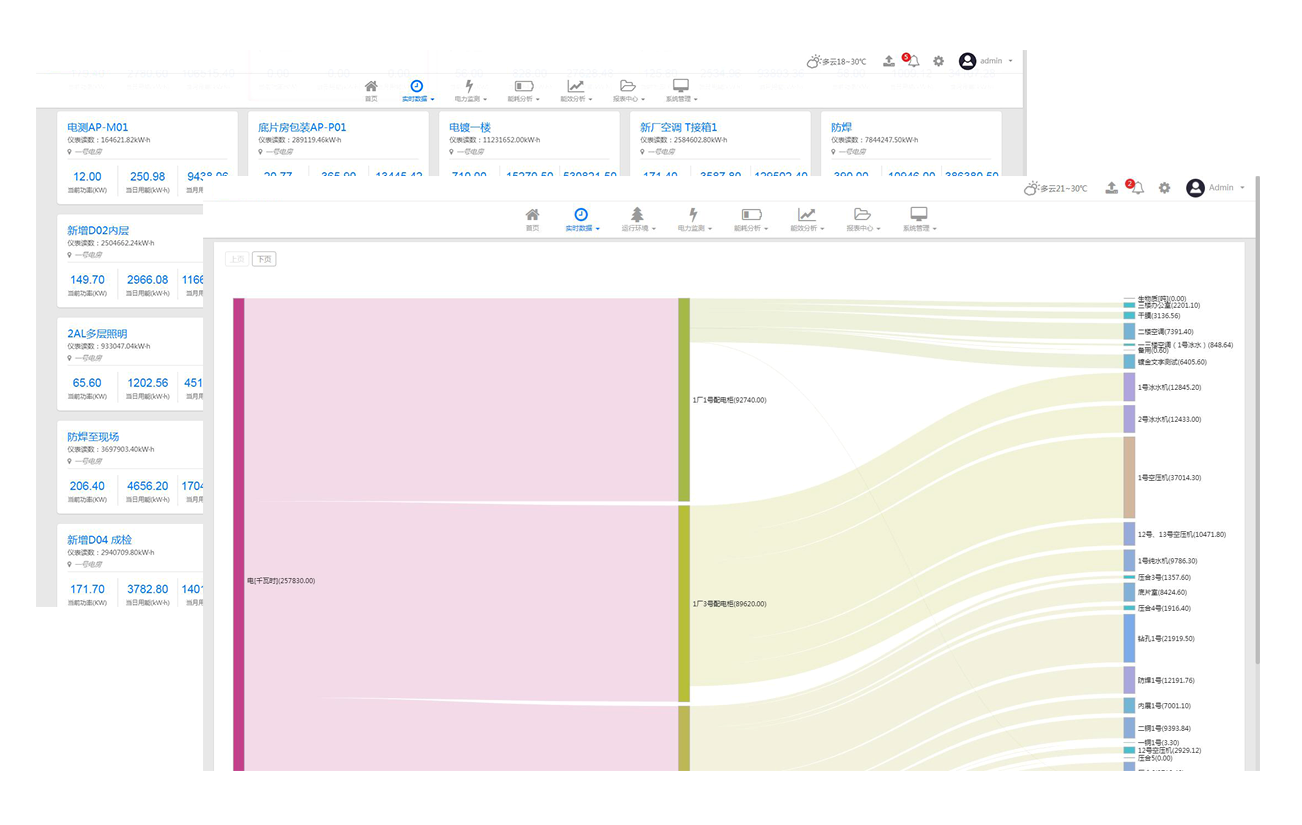Open the 首页 menu item in back window
The height and width of the screenshot is (825, 1302).
[371, 99]
